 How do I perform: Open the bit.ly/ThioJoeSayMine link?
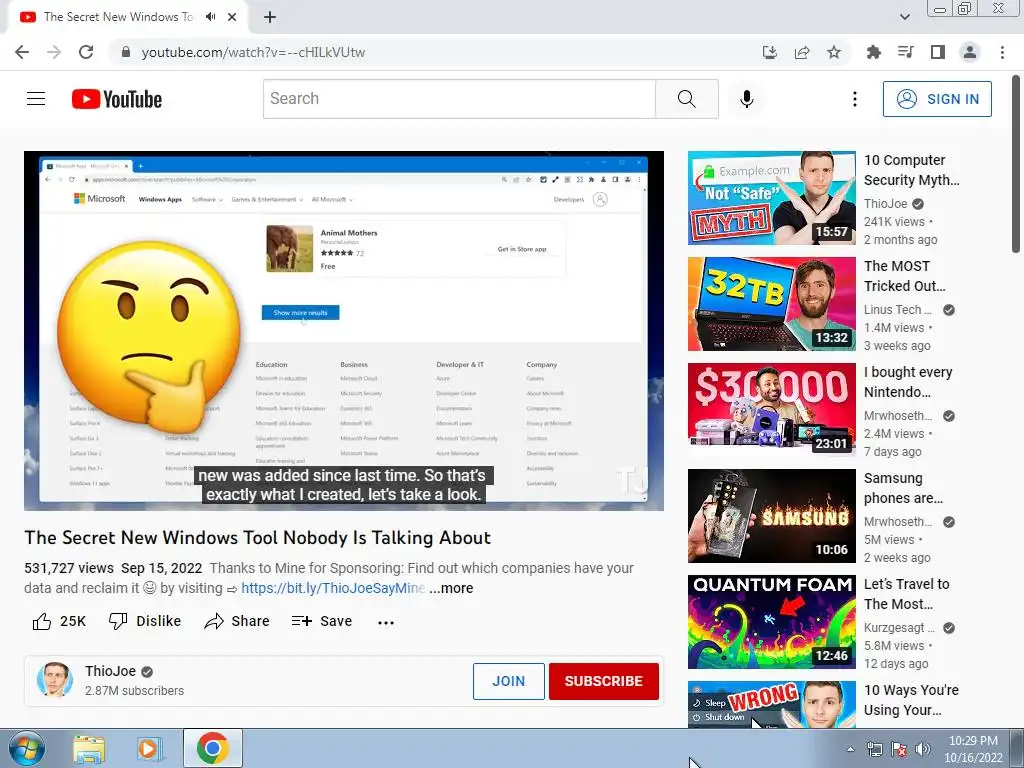333,588
